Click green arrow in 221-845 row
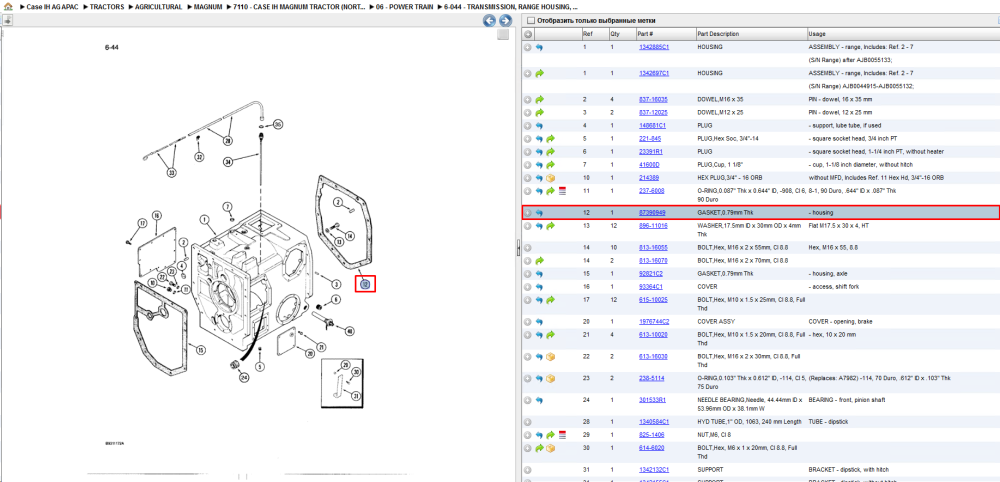 click(550, 138)
